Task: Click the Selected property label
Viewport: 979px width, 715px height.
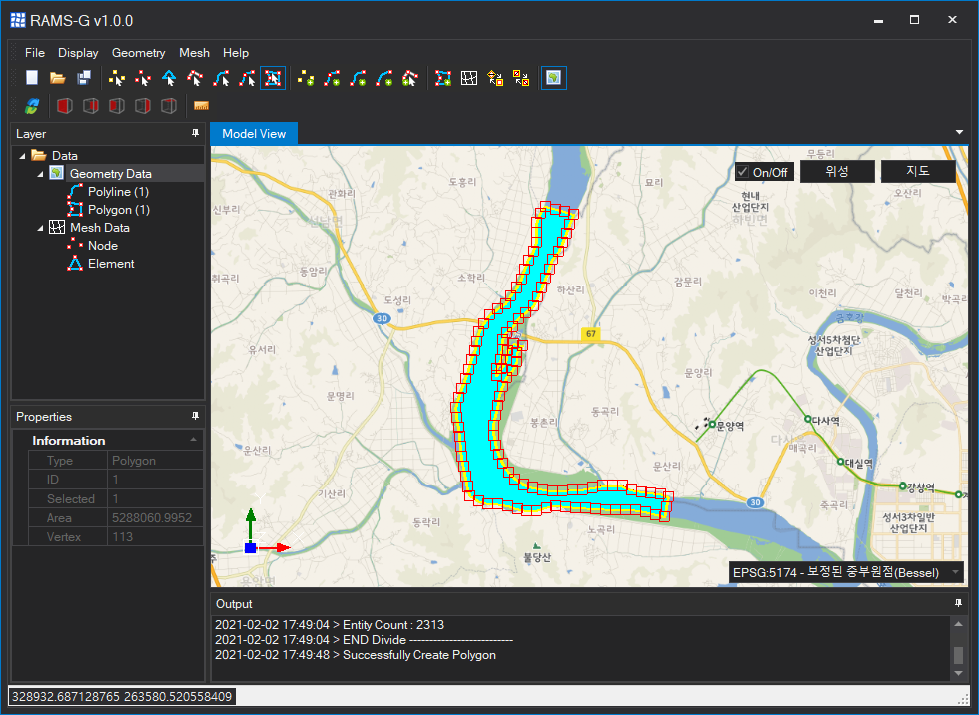Action: click(x=71, y=498)
